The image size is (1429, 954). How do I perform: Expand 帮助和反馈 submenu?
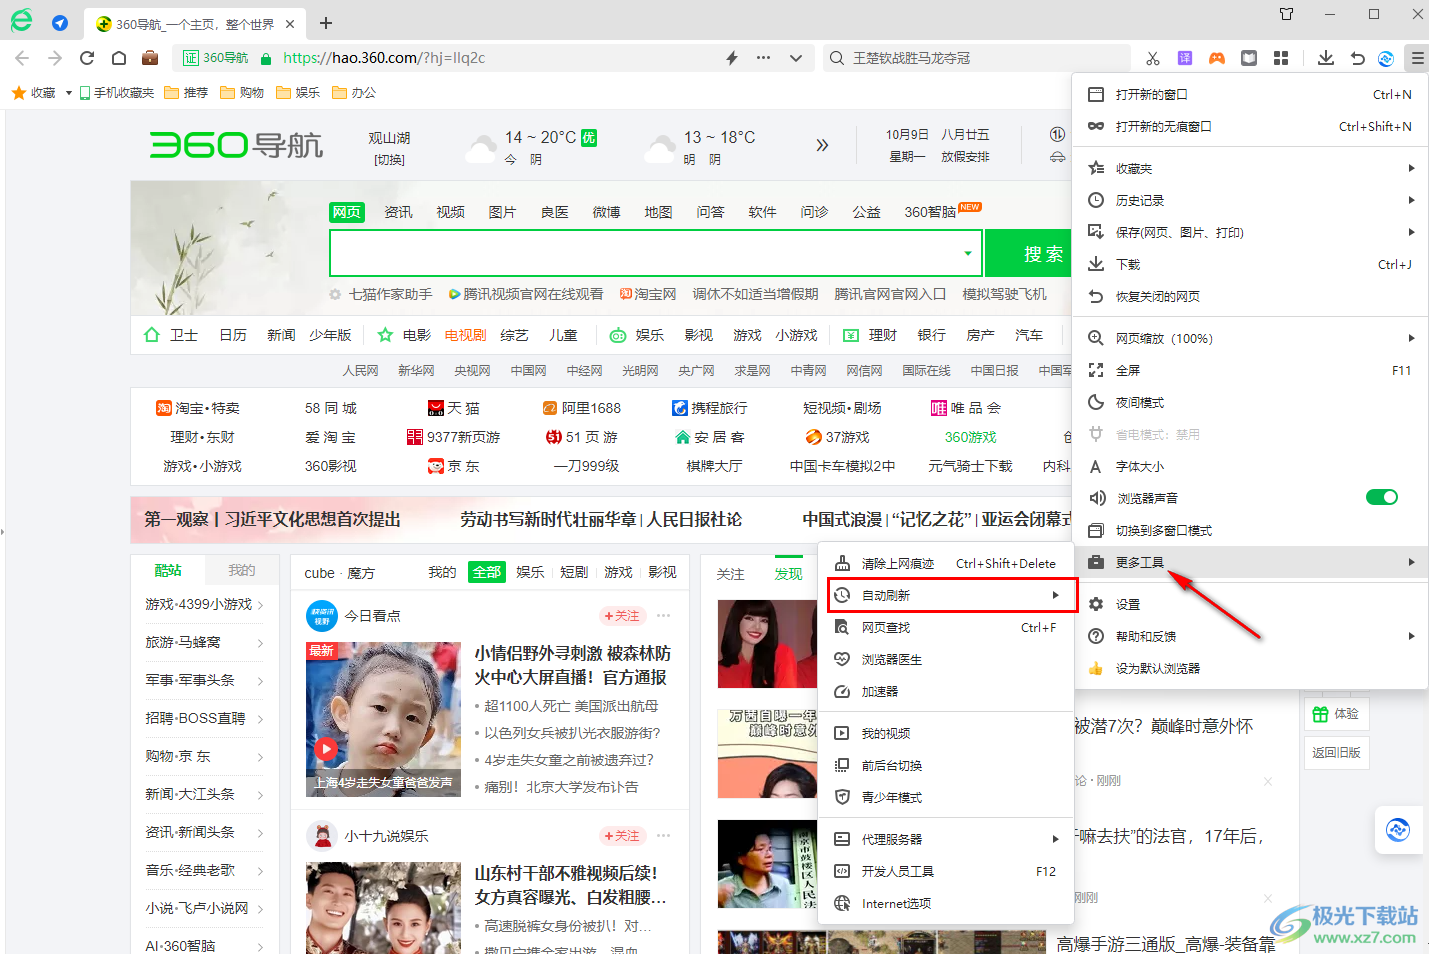tap(1250, 636)
